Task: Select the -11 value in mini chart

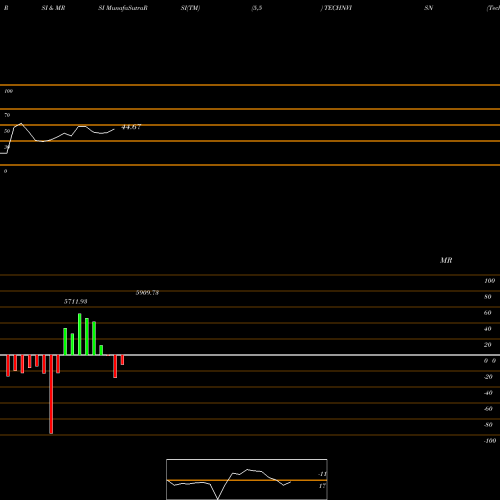Action: coord(322,474)
